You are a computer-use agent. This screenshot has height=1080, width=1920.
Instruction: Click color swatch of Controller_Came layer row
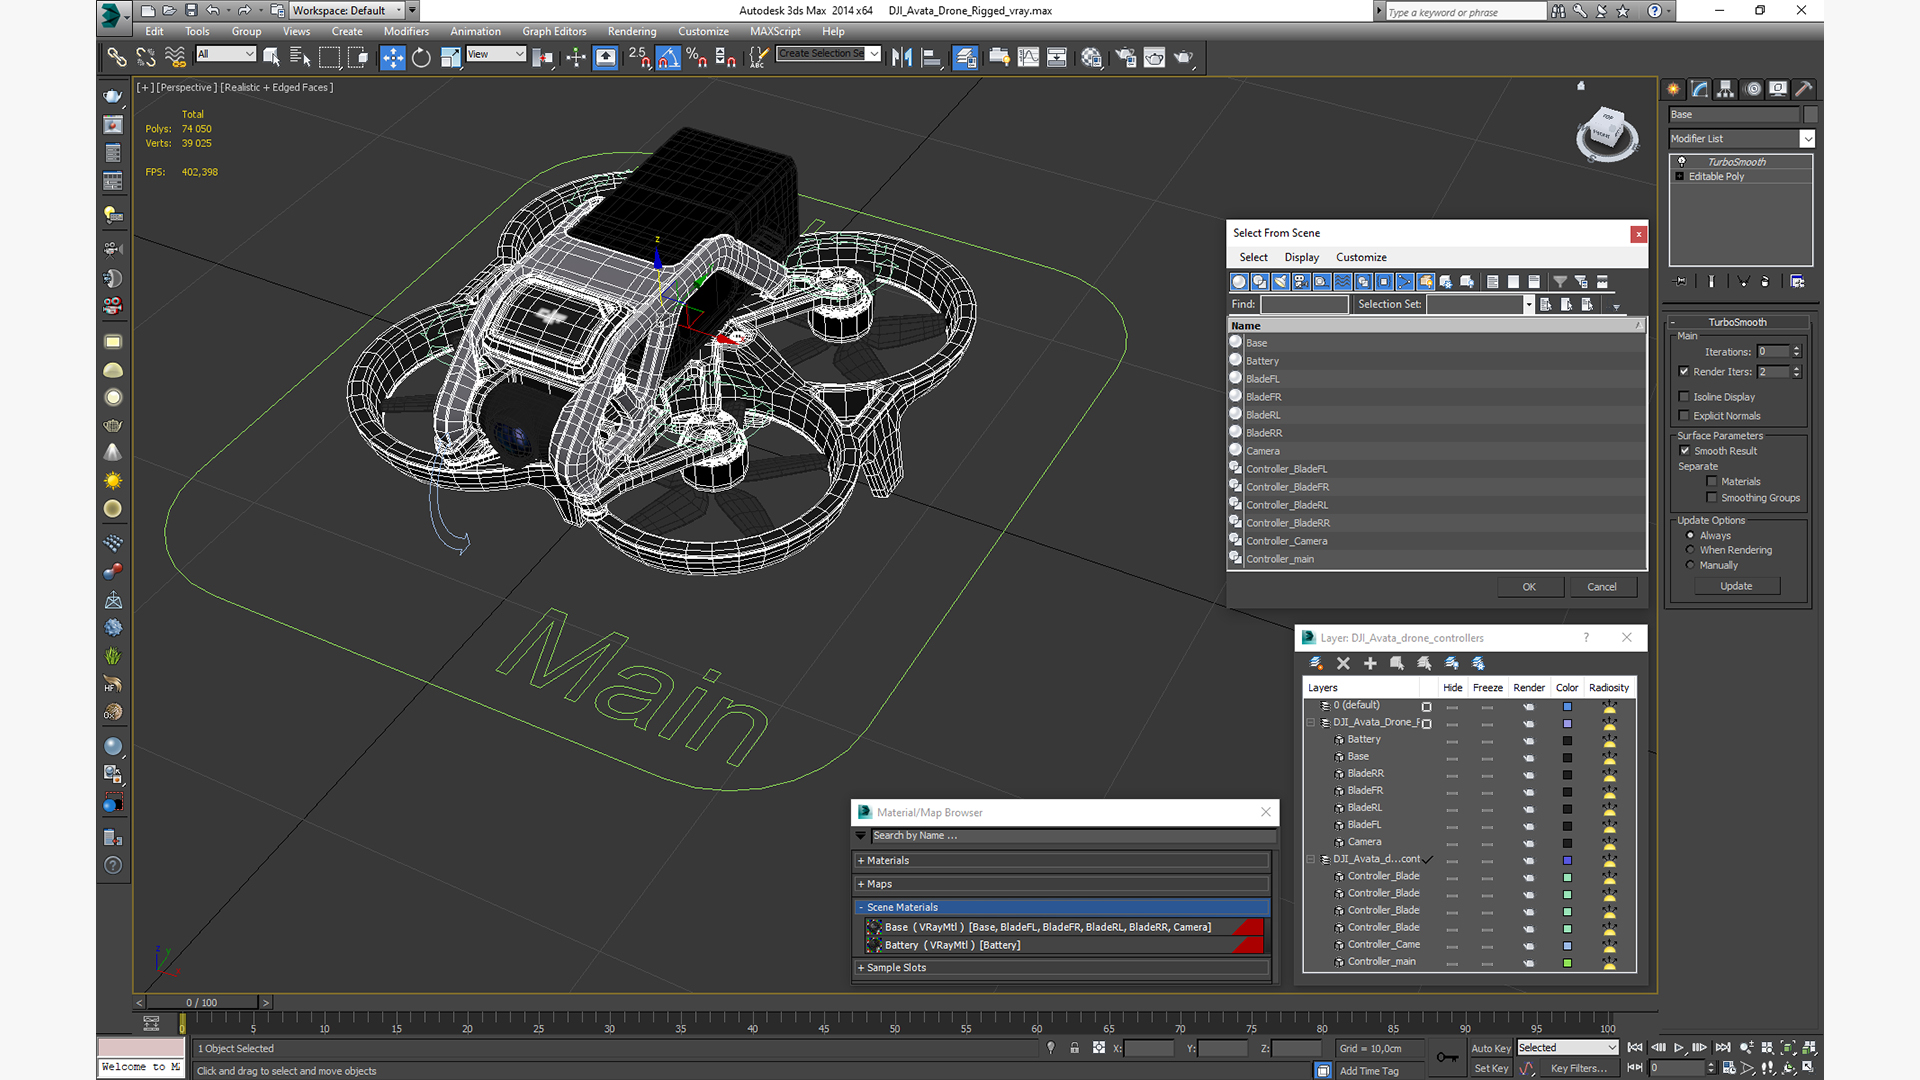coord(1567,945)
